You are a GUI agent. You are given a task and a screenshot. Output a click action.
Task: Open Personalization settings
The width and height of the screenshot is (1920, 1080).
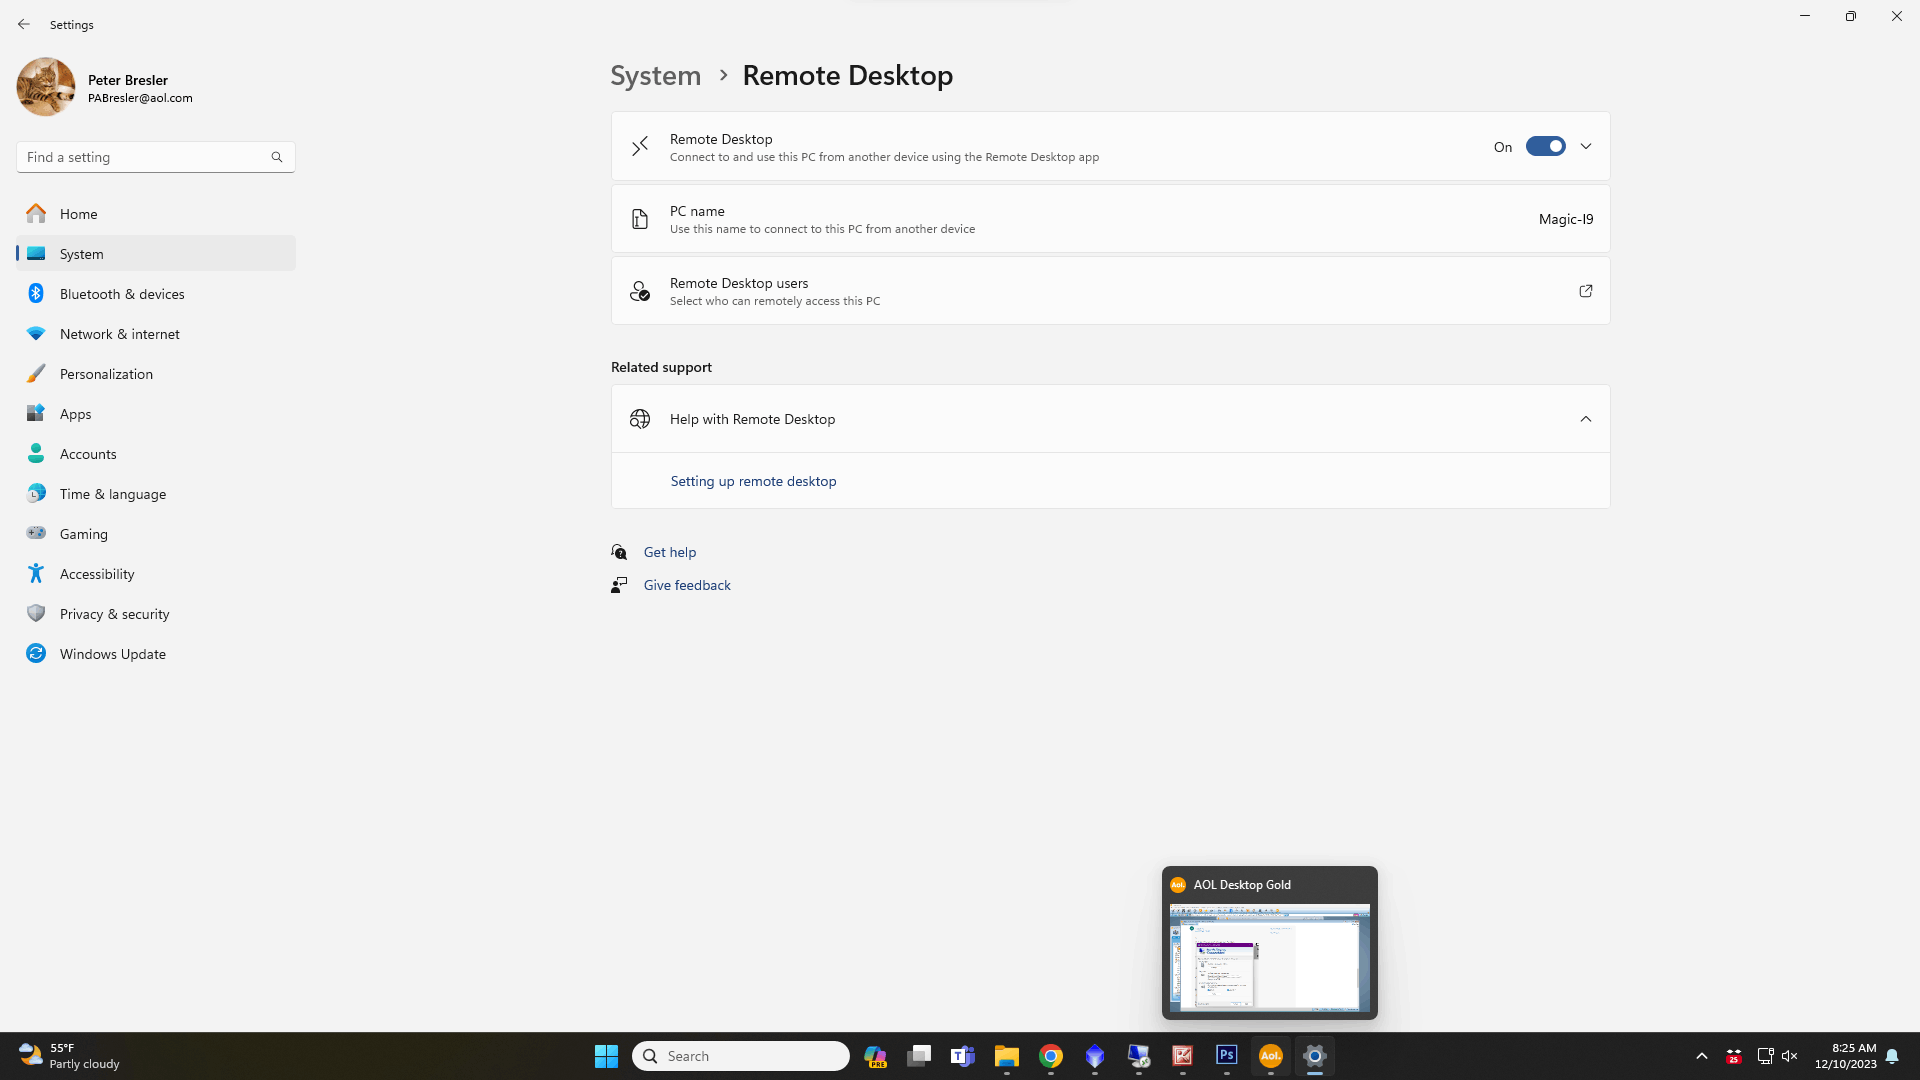point(156,374)
